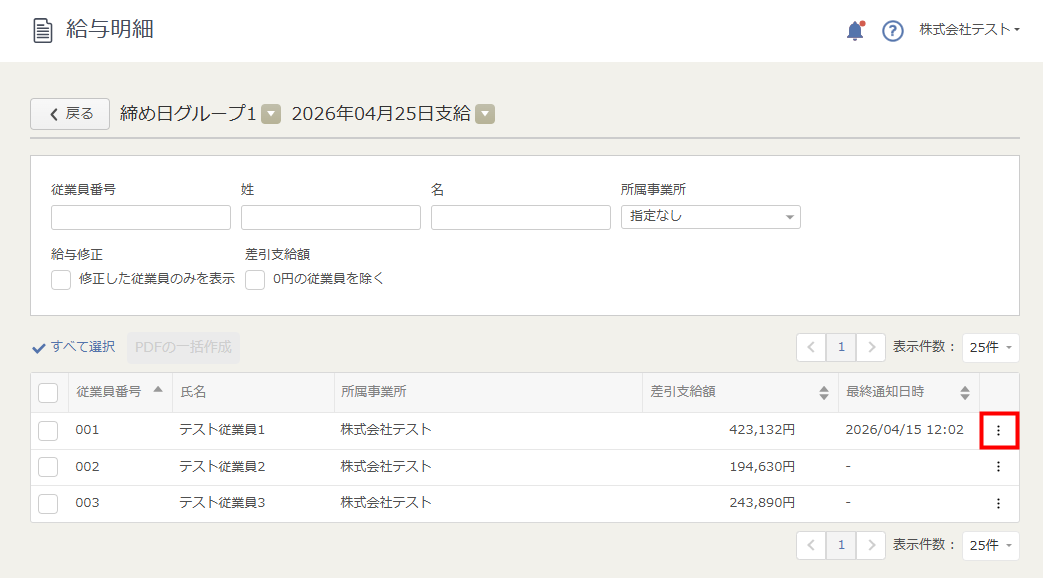Open the top 表示件数 25件 selector
Viewport: 1043px width, 578px height.
[x=990, y=348]
